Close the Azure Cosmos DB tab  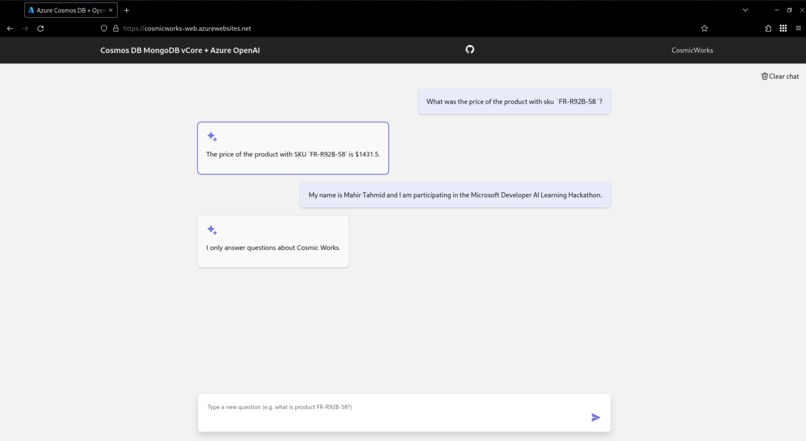click(111, 10)
